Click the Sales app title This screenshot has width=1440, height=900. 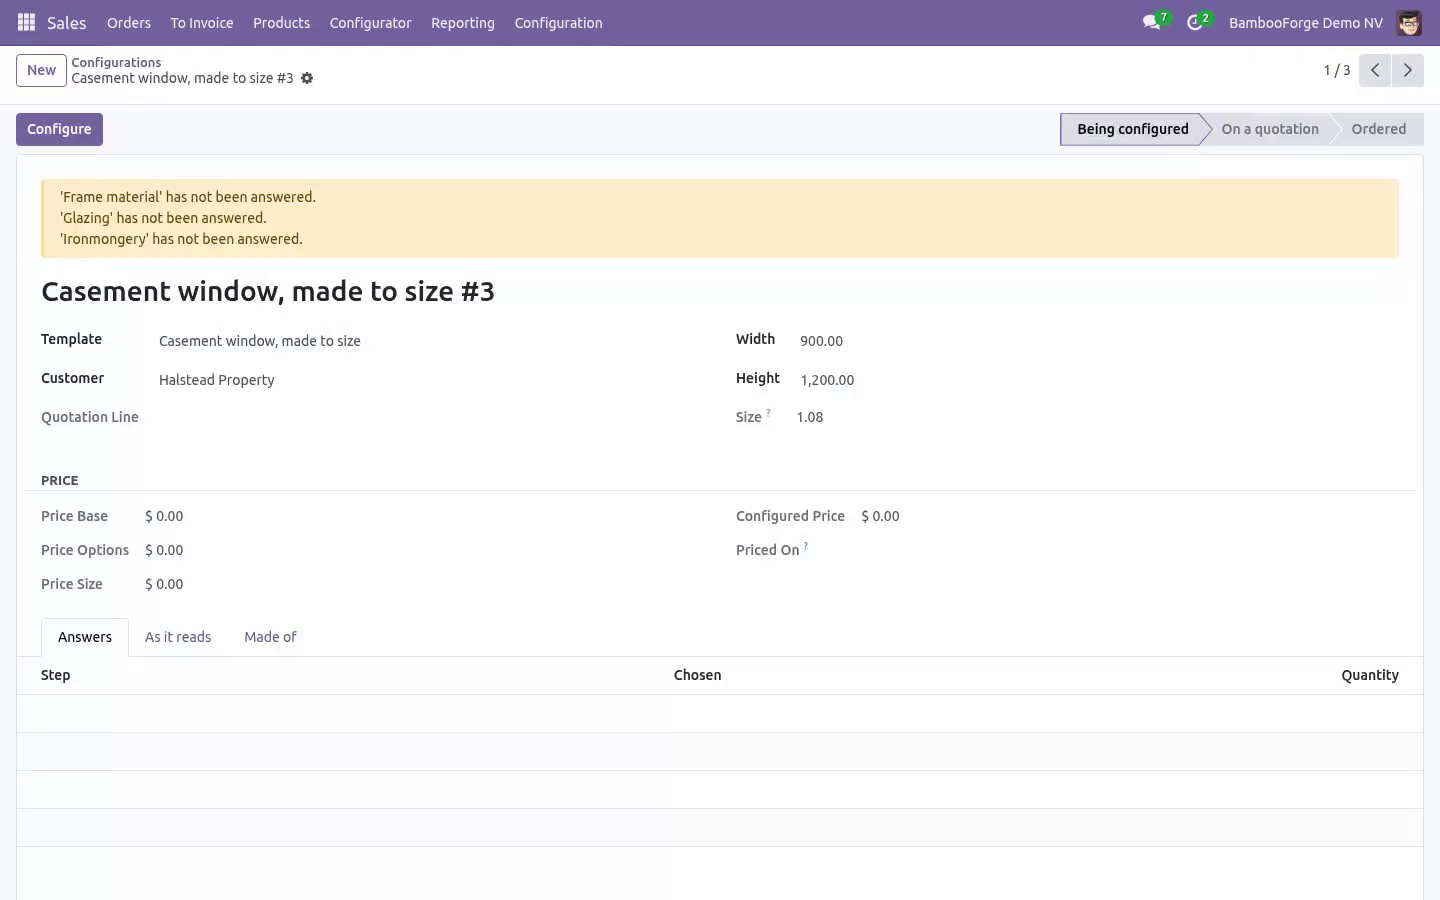[x=67, y=22]
